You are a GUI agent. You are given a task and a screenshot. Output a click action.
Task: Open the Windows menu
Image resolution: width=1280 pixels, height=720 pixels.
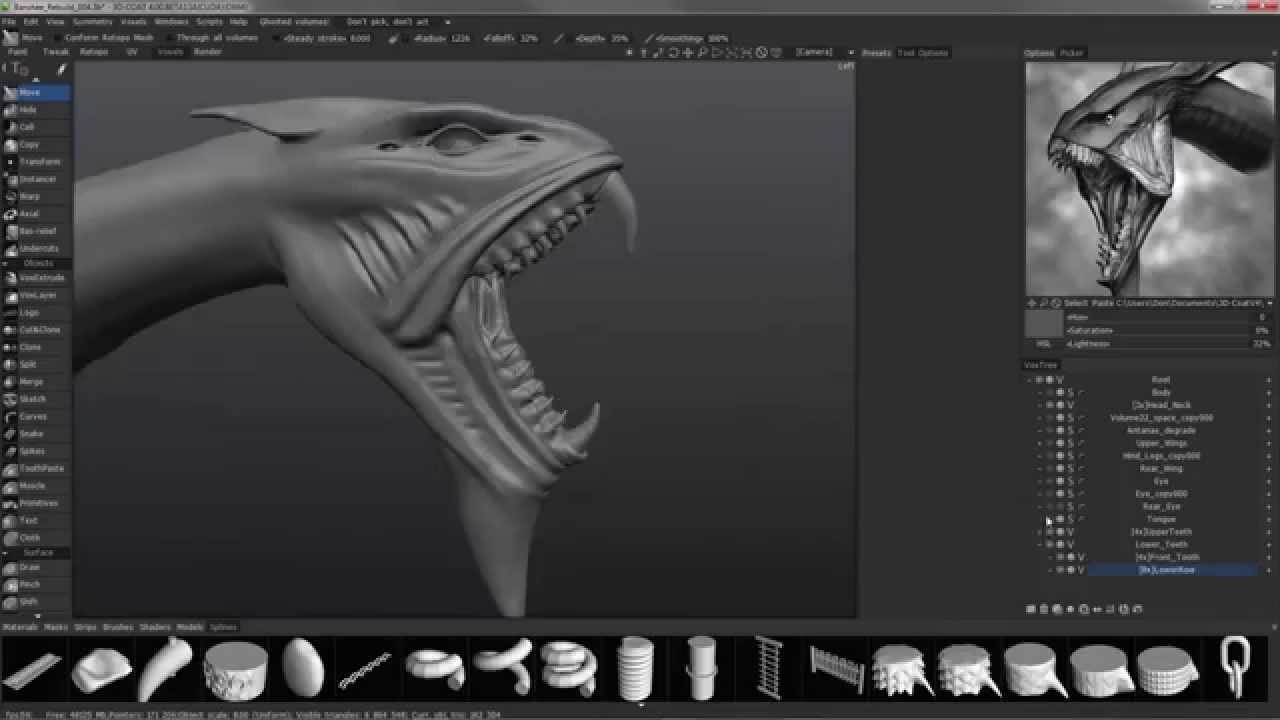171,21
